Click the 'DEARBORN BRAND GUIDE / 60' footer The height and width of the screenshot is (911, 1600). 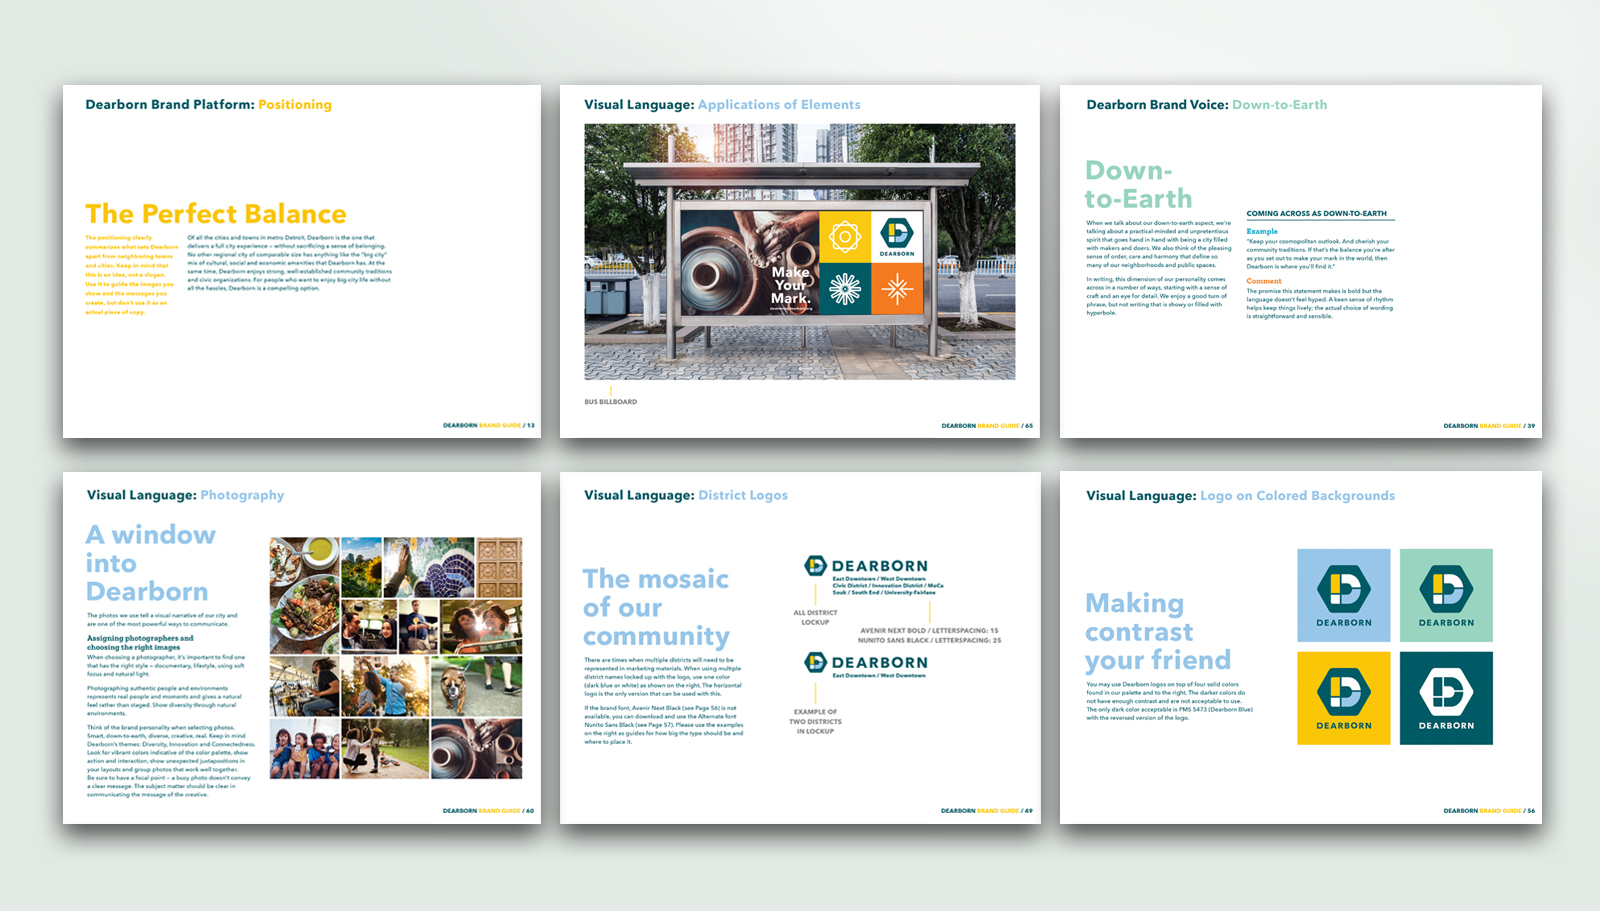pyautogui.click(x=488, y=811)
